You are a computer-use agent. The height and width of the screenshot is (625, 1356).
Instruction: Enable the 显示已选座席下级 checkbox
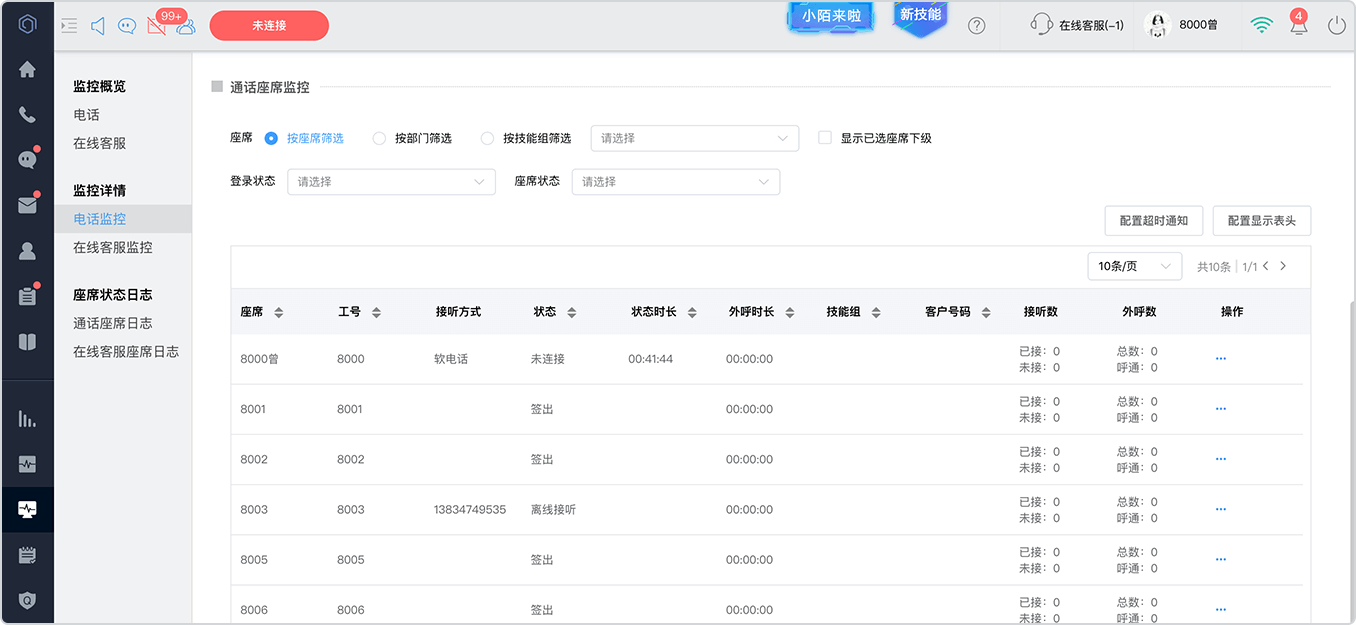coord(825,138)
